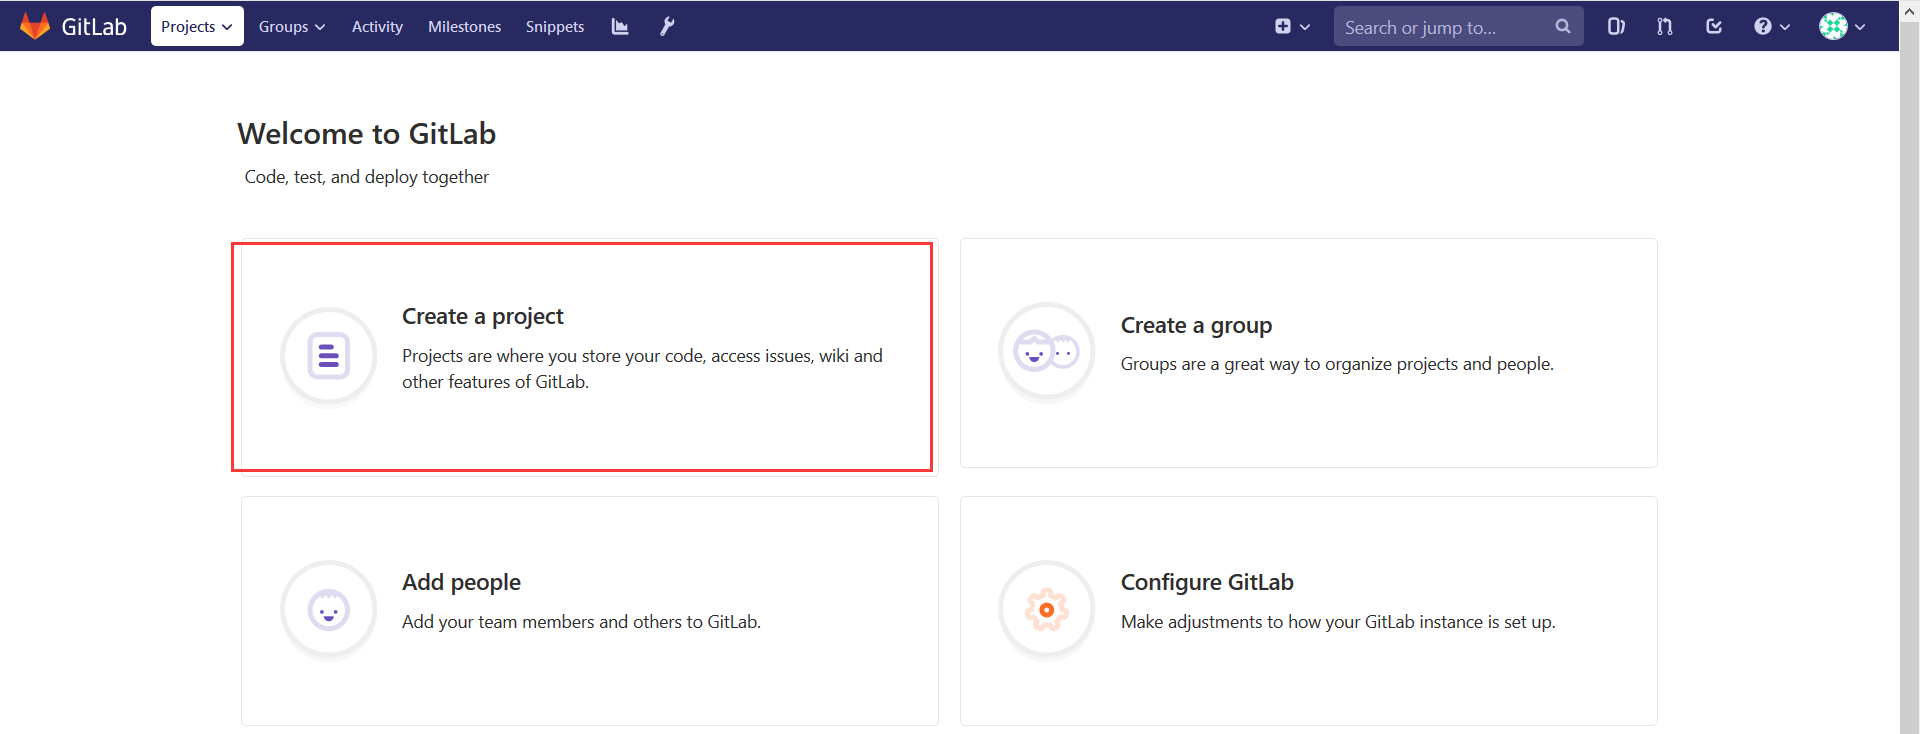The height and width of the screenshot is (734, 1920).
Task: Click the Add people face icon
Action: click(329, 610)
